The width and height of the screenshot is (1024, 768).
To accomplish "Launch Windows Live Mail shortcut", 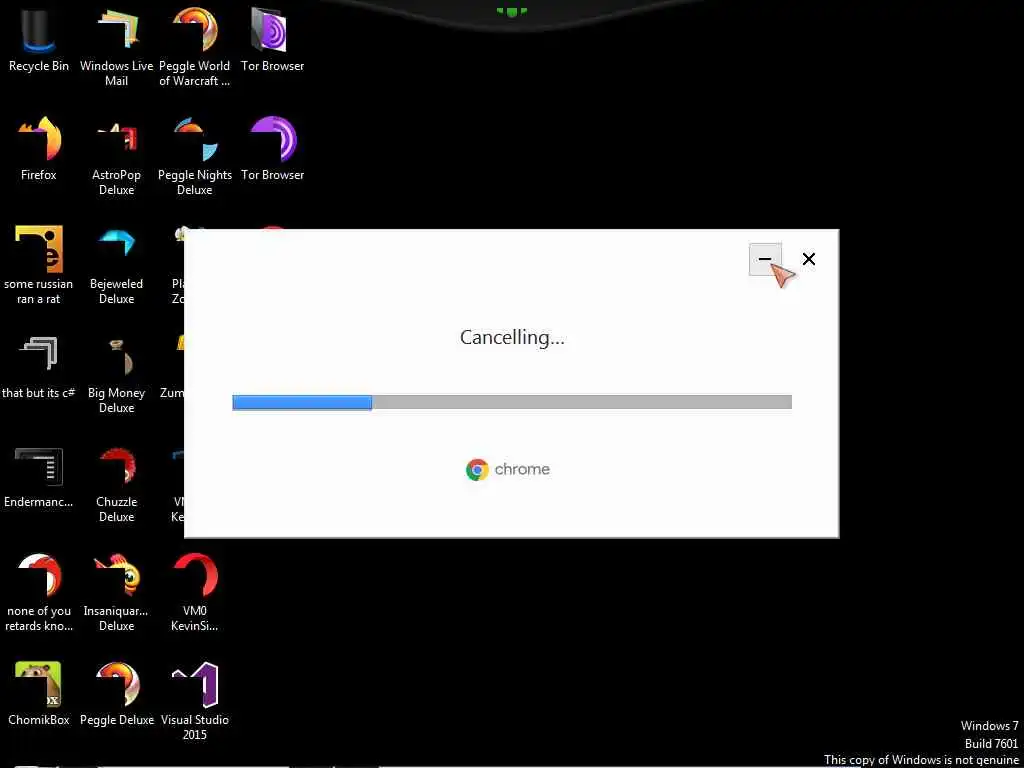I will point(116,46).
